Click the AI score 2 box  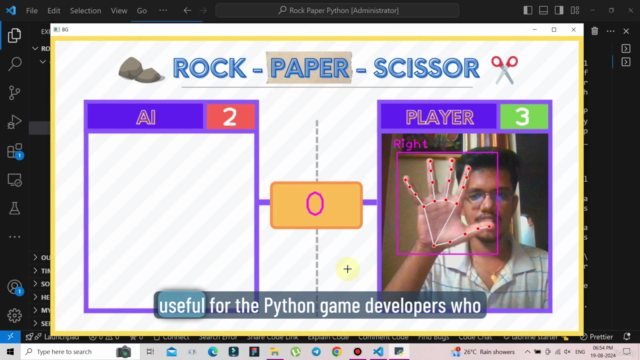[x=230, y=117]
